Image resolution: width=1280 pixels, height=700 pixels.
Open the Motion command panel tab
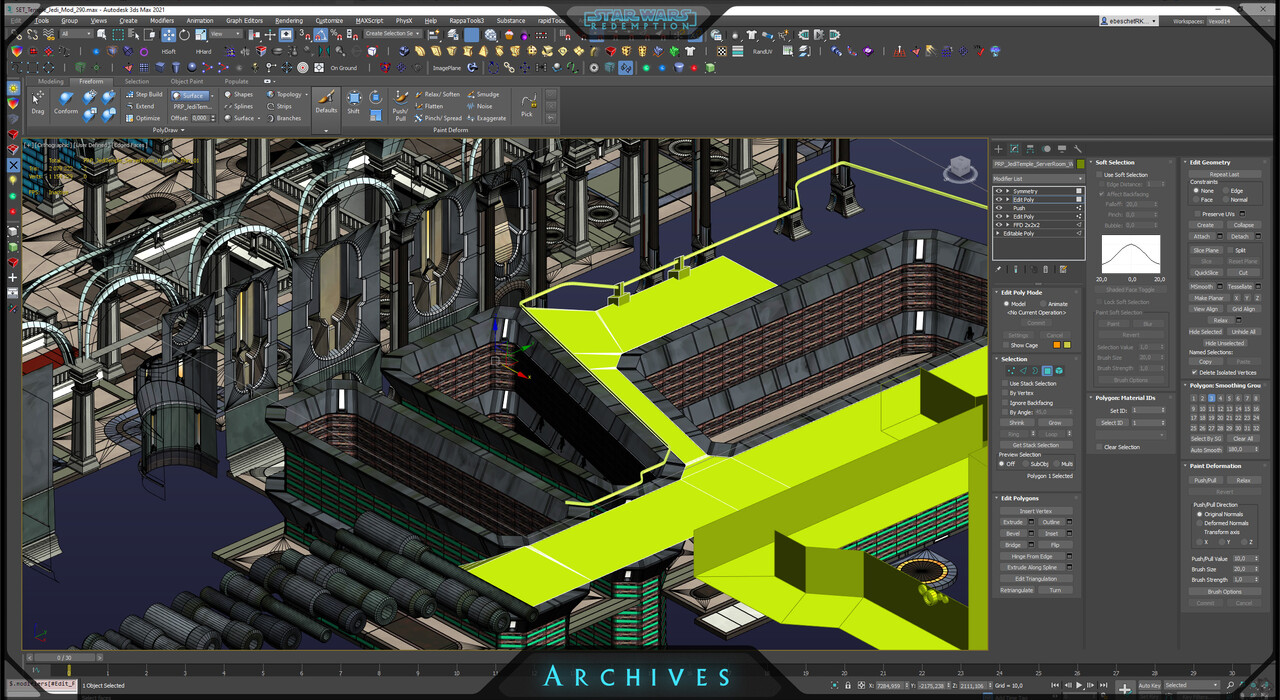pyautogui.click(x=1046, y=148)
